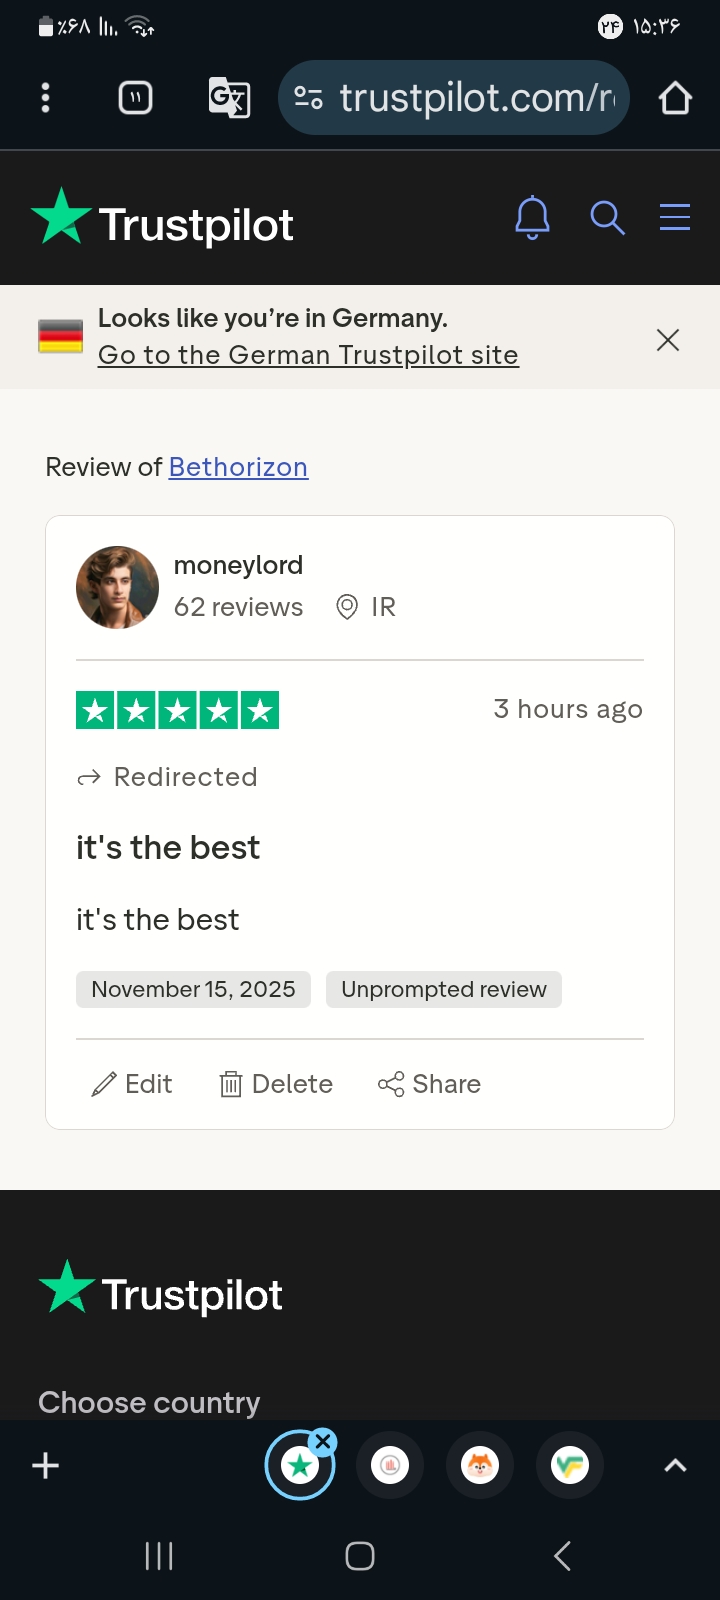Tap the trustpilot.com address bar
The image size is (720, 1600).
[x=454, y=98]
